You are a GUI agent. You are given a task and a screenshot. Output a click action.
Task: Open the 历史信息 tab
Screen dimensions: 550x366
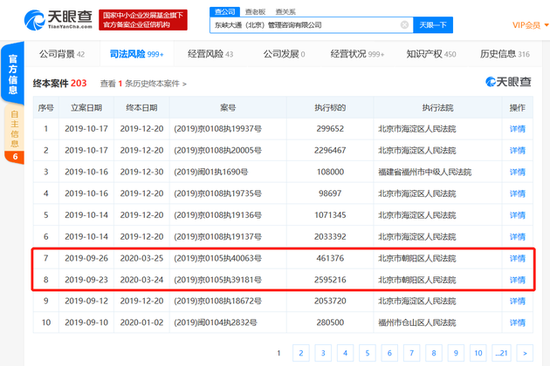pyautogui.click(x=505, y=54)
